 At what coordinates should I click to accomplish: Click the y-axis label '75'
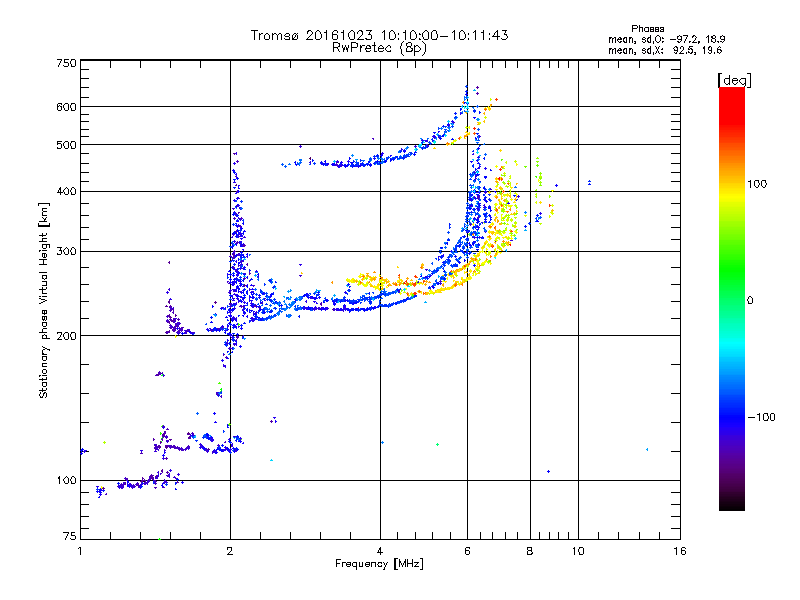click(70, 536)
